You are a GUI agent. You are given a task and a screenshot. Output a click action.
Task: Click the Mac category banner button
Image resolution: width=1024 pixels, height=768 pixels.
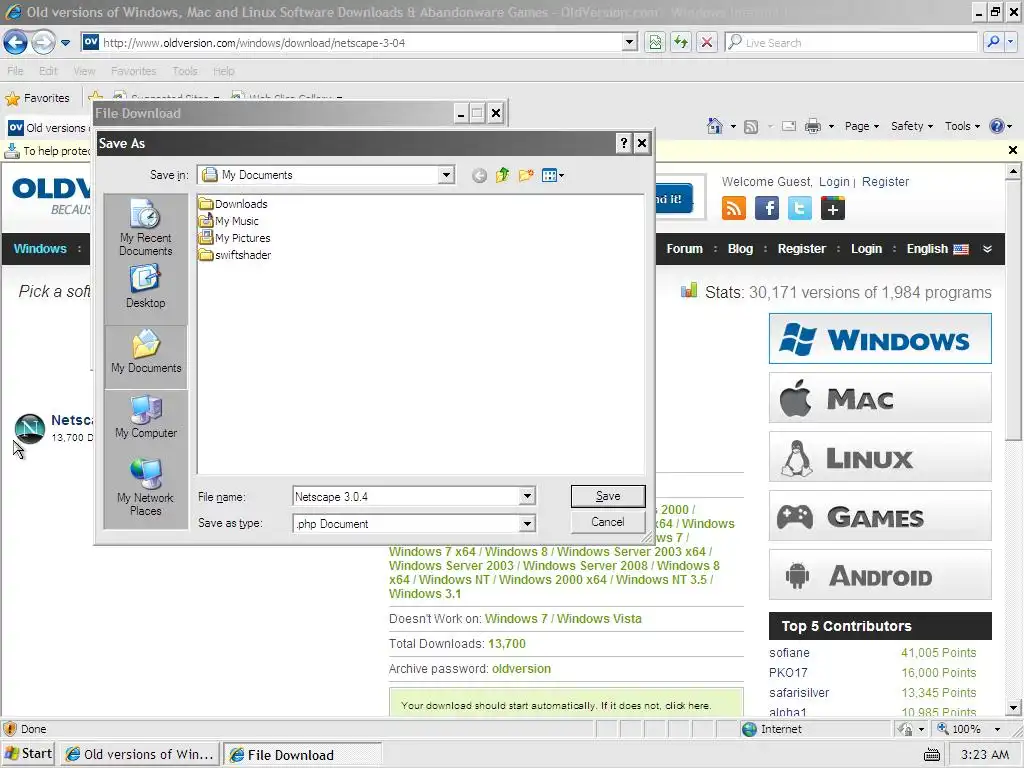click(x=880, y=397)
